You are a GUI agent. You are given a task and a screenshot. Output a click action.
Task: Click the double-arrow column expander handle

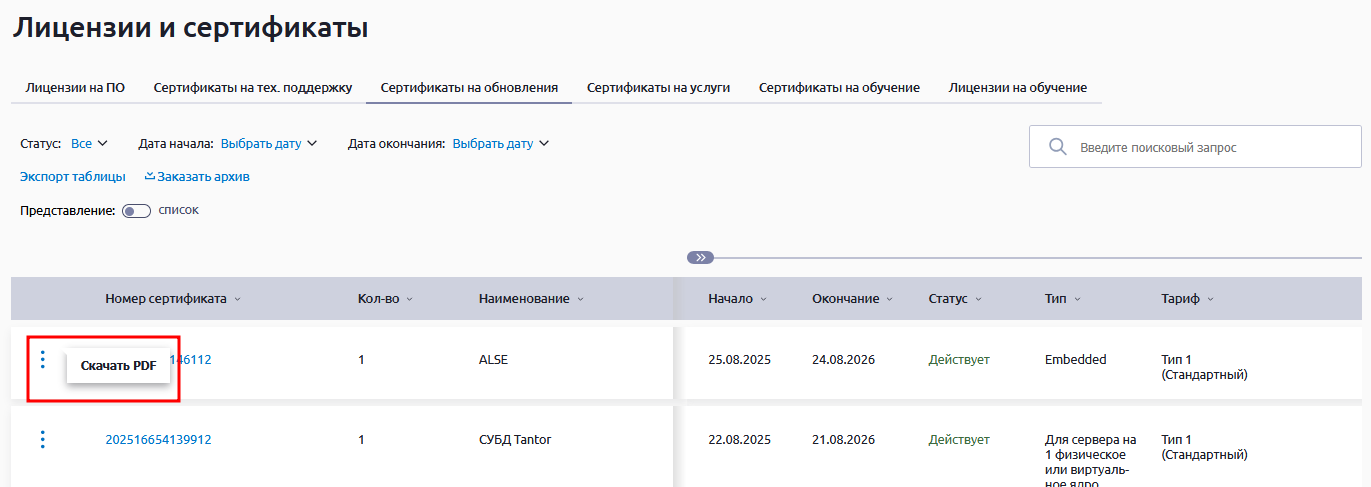[700, 258]
